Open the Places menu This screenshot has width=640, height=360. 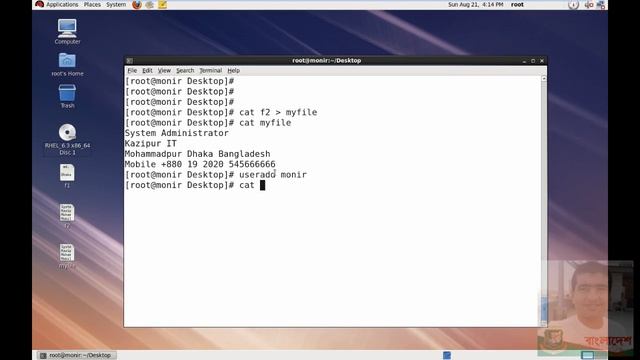tap(92, 4)
